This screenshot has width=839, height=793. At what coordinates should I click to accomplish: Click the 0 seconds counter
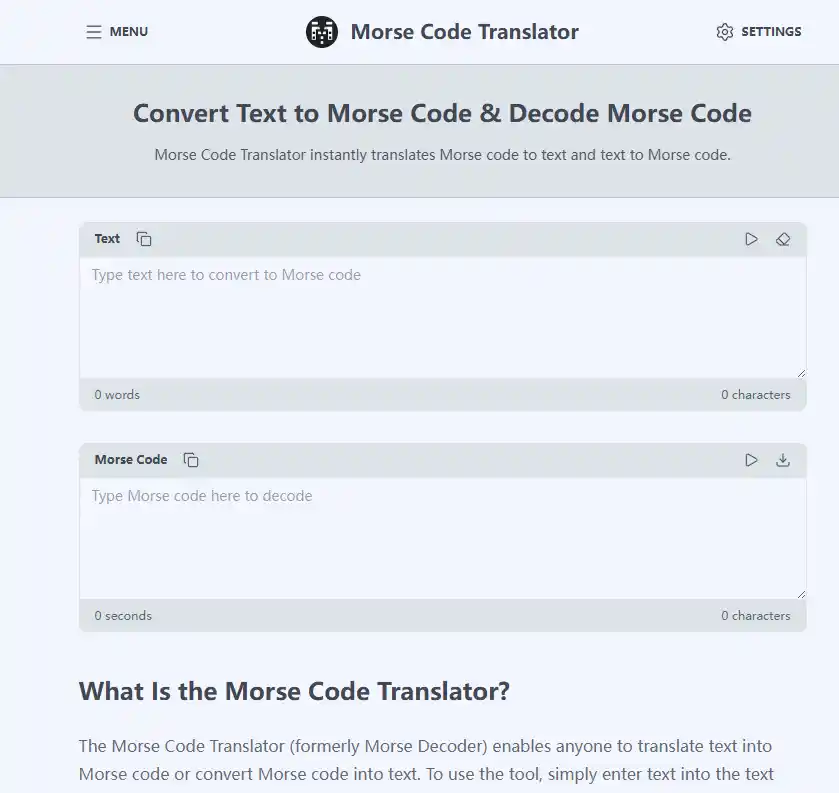pos(122,615)
